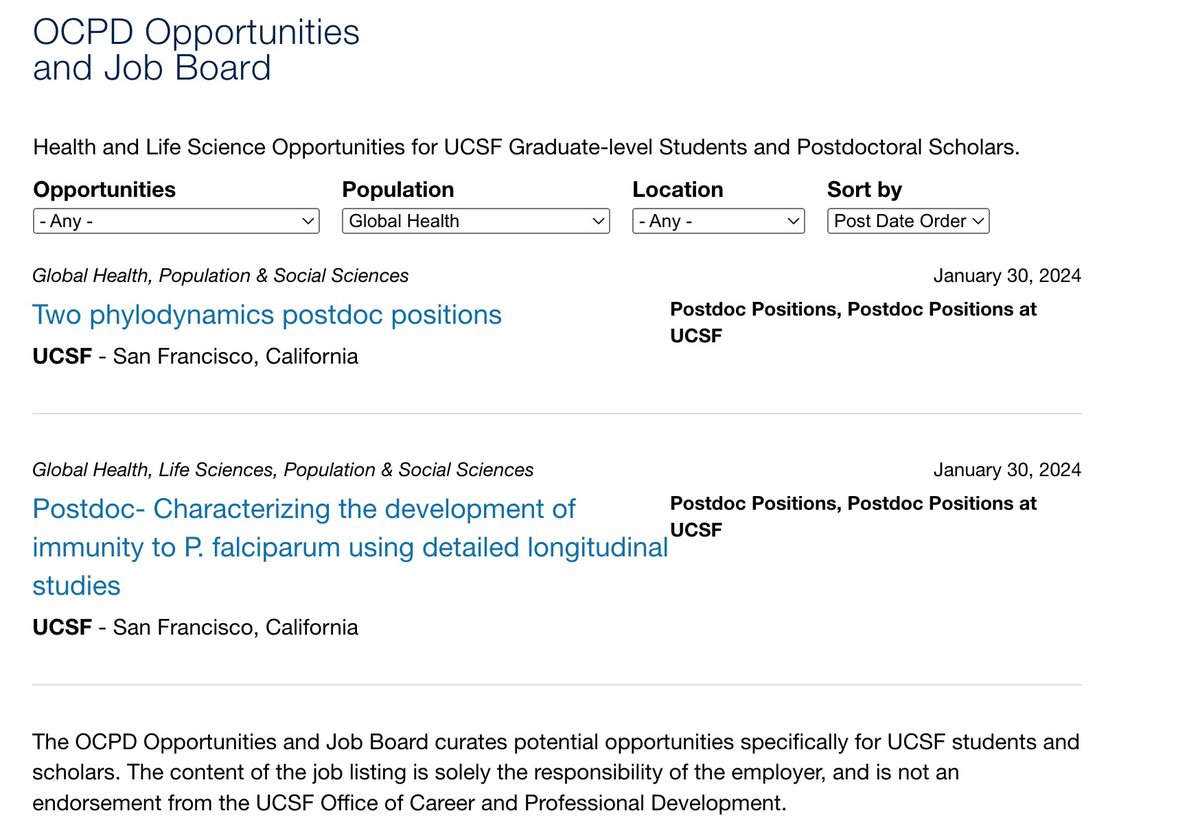Click the Global Health, Life Sciences category line
Viewport: 1200px width, 835px height.
283,470
